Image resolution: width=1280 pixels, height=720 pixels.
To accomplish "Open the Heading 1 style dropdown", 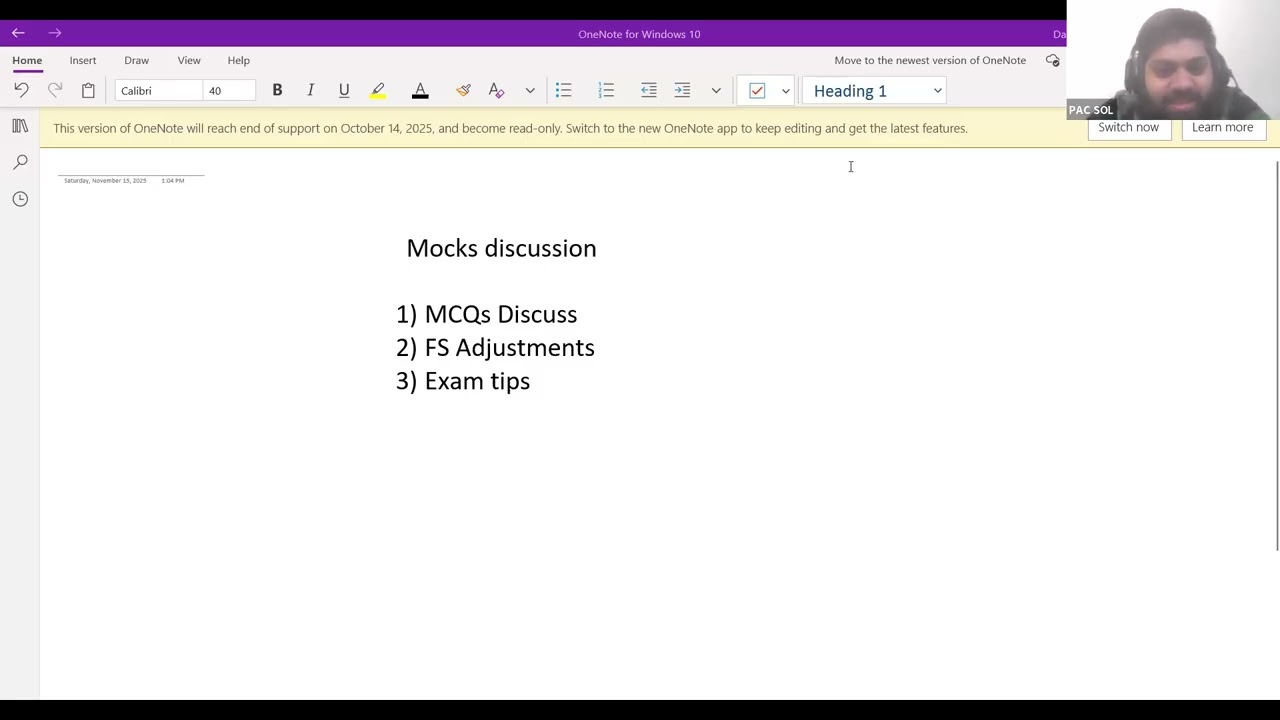I will (x=876, y=91).
